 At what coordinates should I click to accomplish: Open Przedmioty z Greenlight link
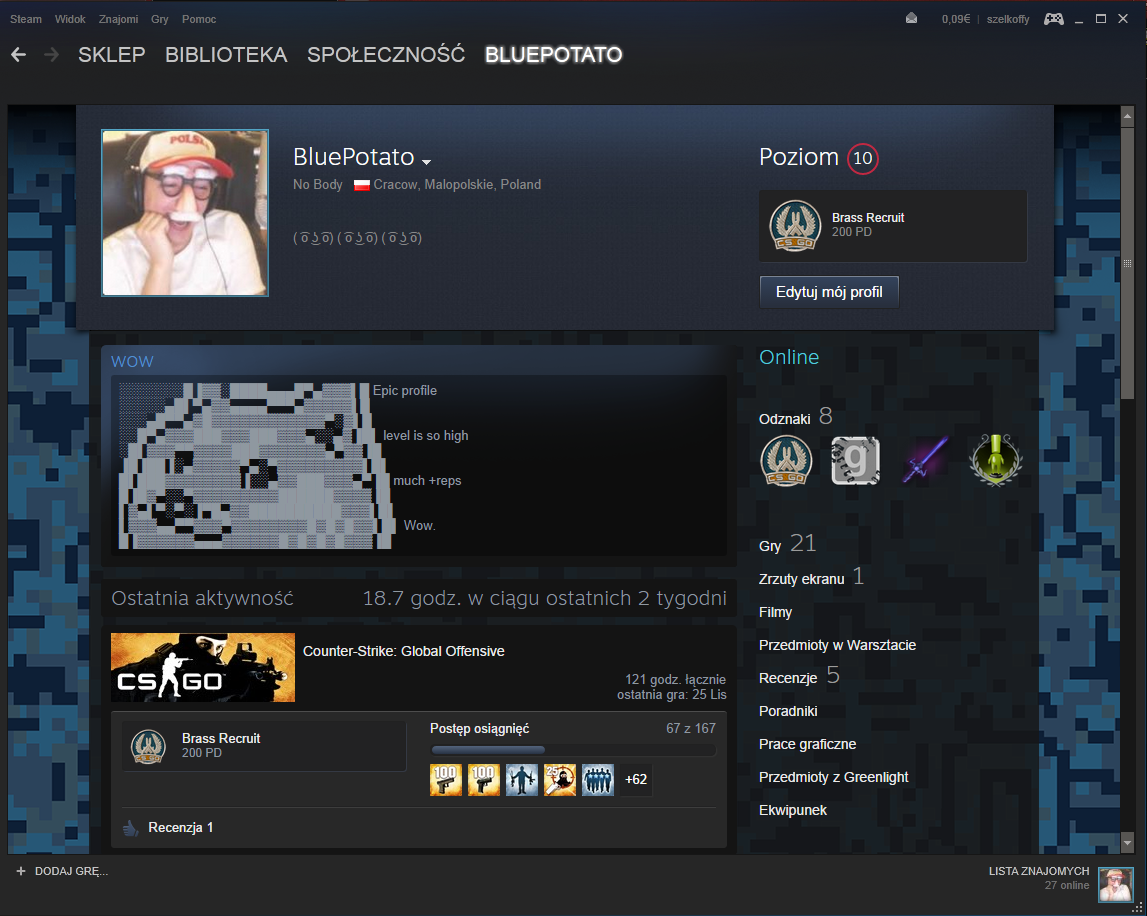pos(833,777)
